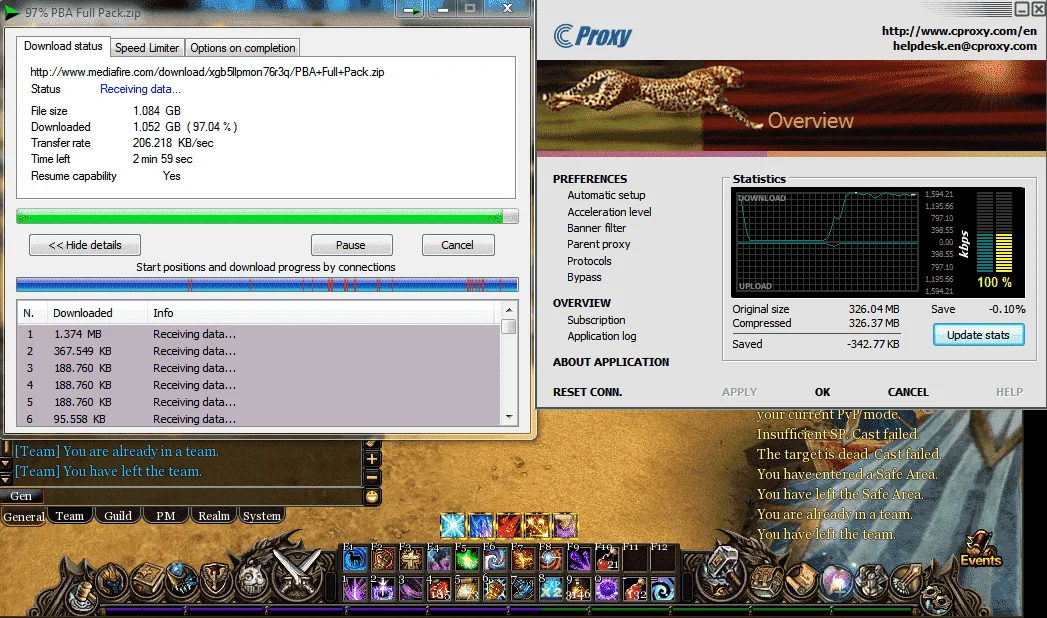Viewport: 1047px width, 618px height.
Task: Pause the PBA Full Pack download
Action: point(351,245)
